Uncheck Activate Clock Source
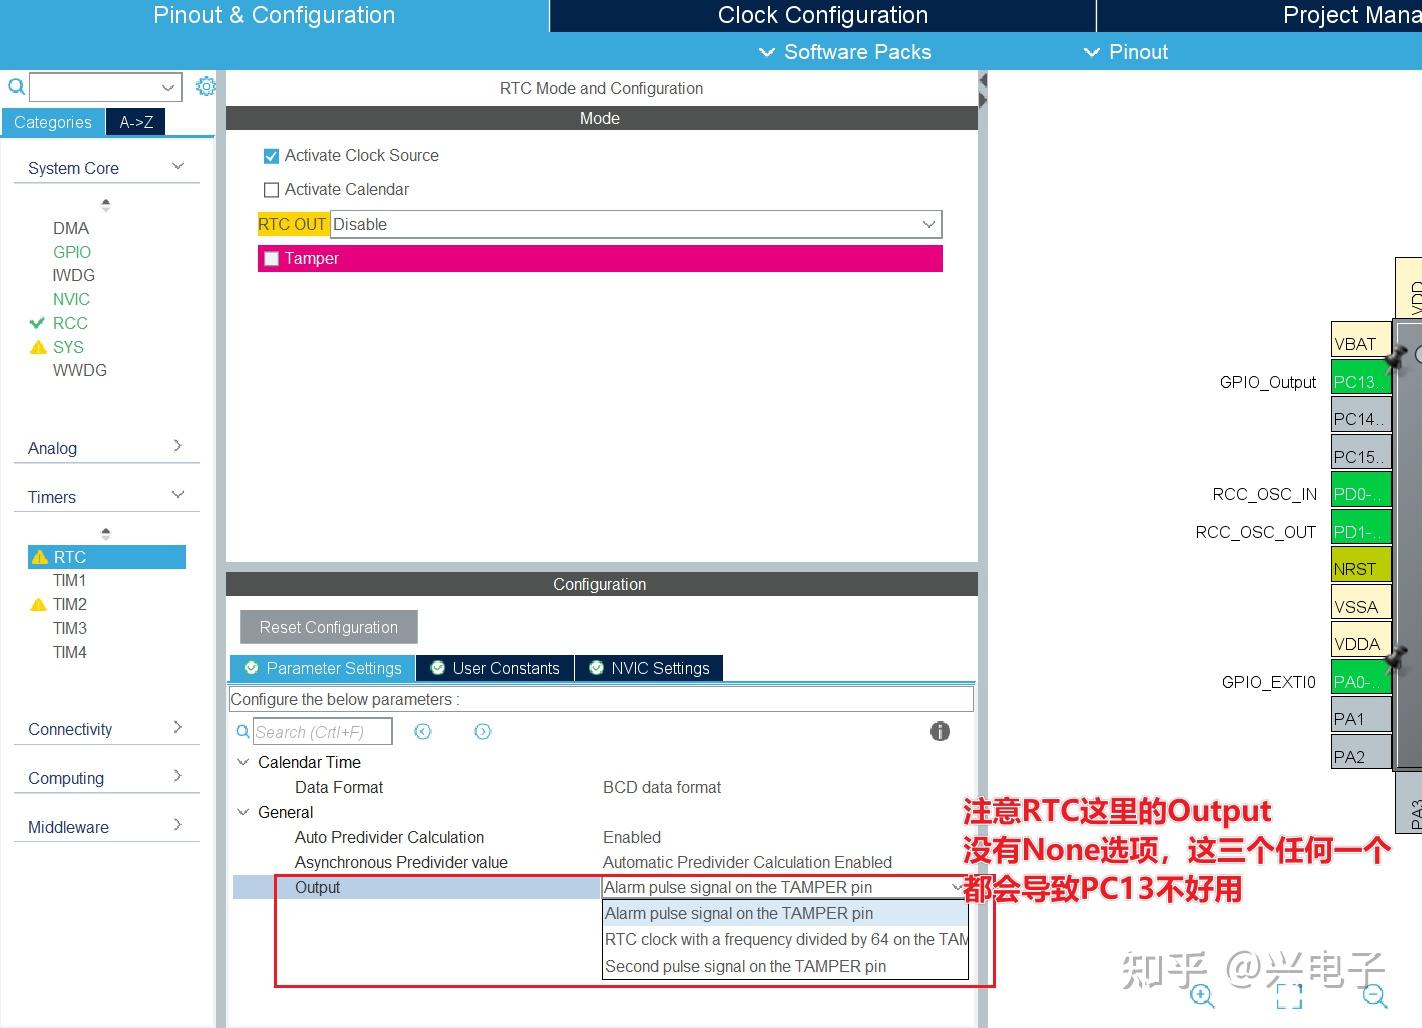The width and height of the screenshot is (1422, 1028). click(271, 156)
